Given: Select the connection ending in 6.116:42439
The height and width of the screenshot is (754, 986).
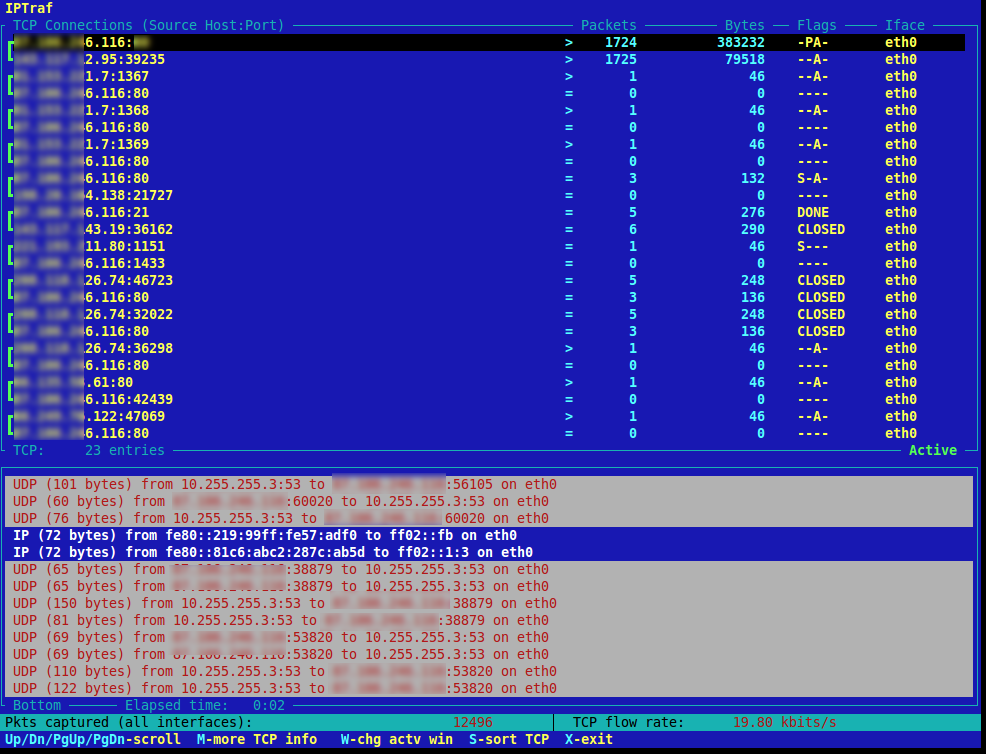Looking at the screenshot, I should point(489,399).
